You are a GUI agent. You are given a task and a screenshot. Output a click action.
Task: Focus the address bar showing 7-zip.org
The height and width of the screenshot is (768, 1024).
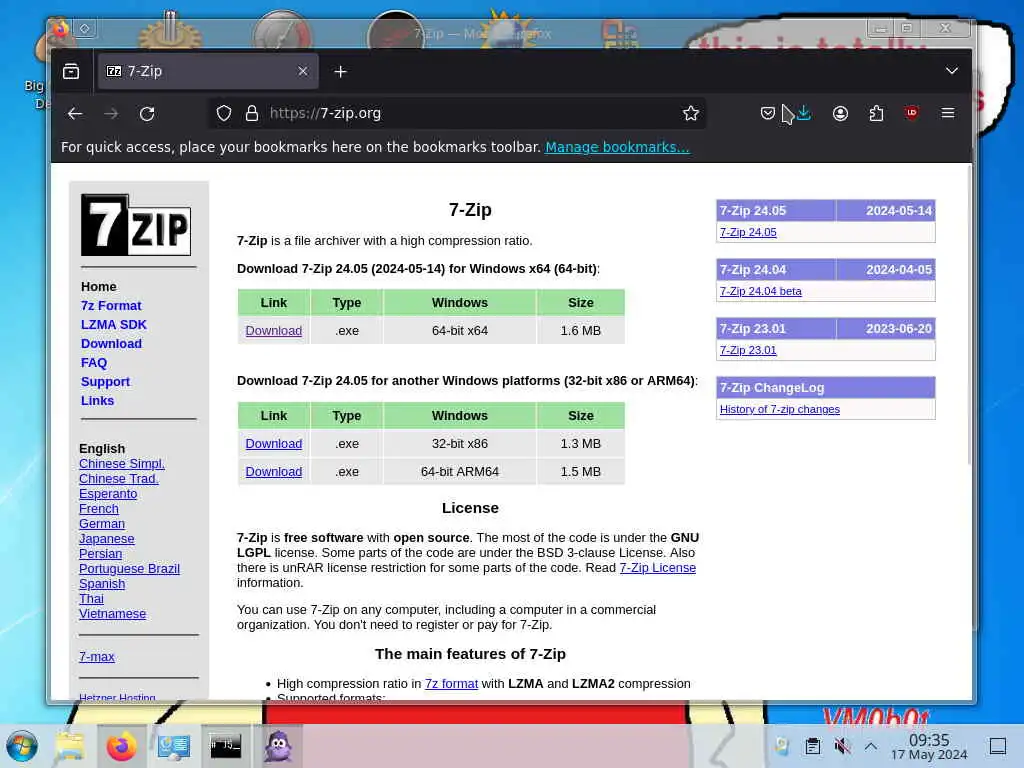(457, 113)
